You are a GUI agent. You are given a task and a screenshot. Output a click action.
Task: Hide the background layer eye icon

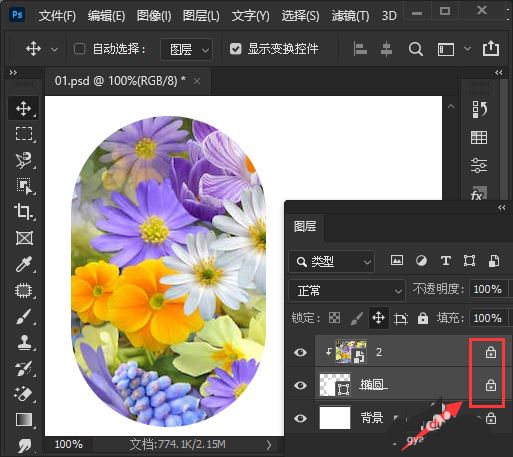(x=300, y=418)
